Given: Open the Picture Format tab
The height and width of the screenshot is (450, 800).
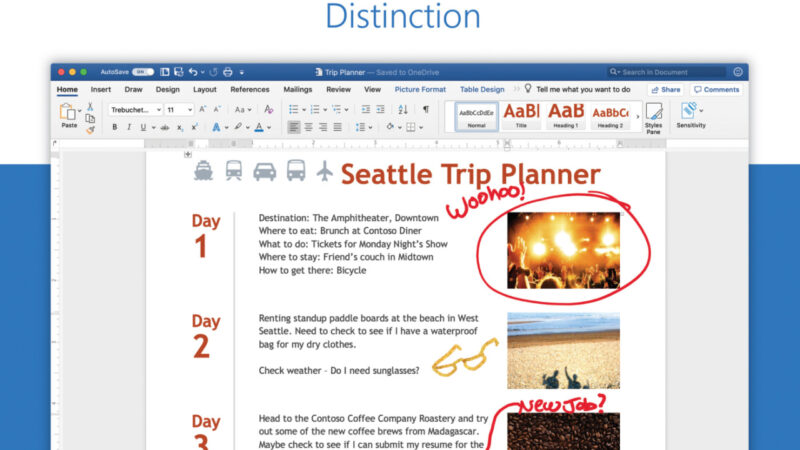Looking at the screenshot, I should pyautogui.click(x=420, y=89).
